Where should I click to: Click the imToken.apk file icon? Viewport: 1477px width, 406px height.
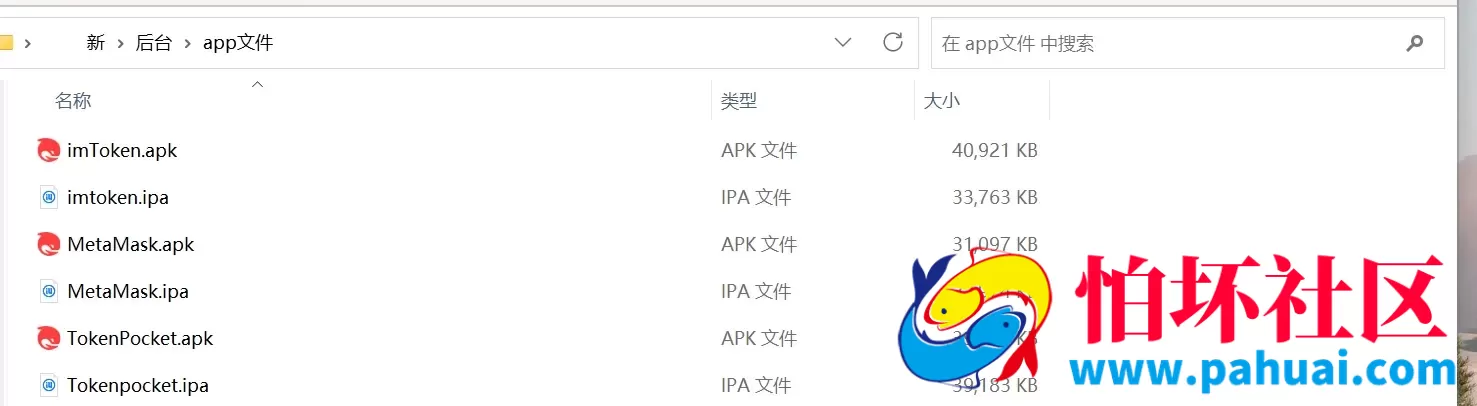click(48, 151)
